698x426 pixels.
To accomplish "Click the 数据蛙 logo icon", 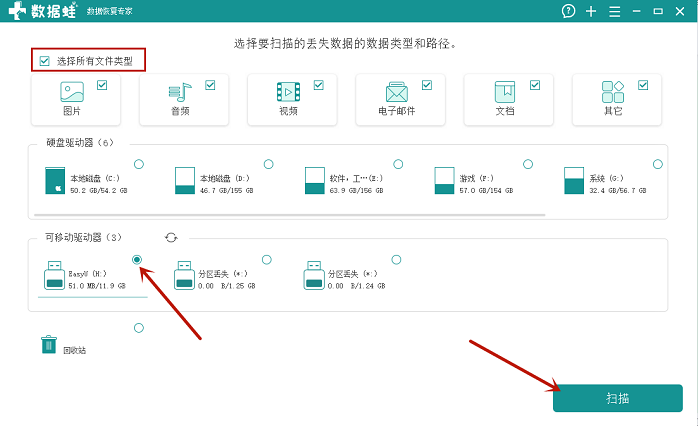I will pyautogui.click(x=17, y=11).
